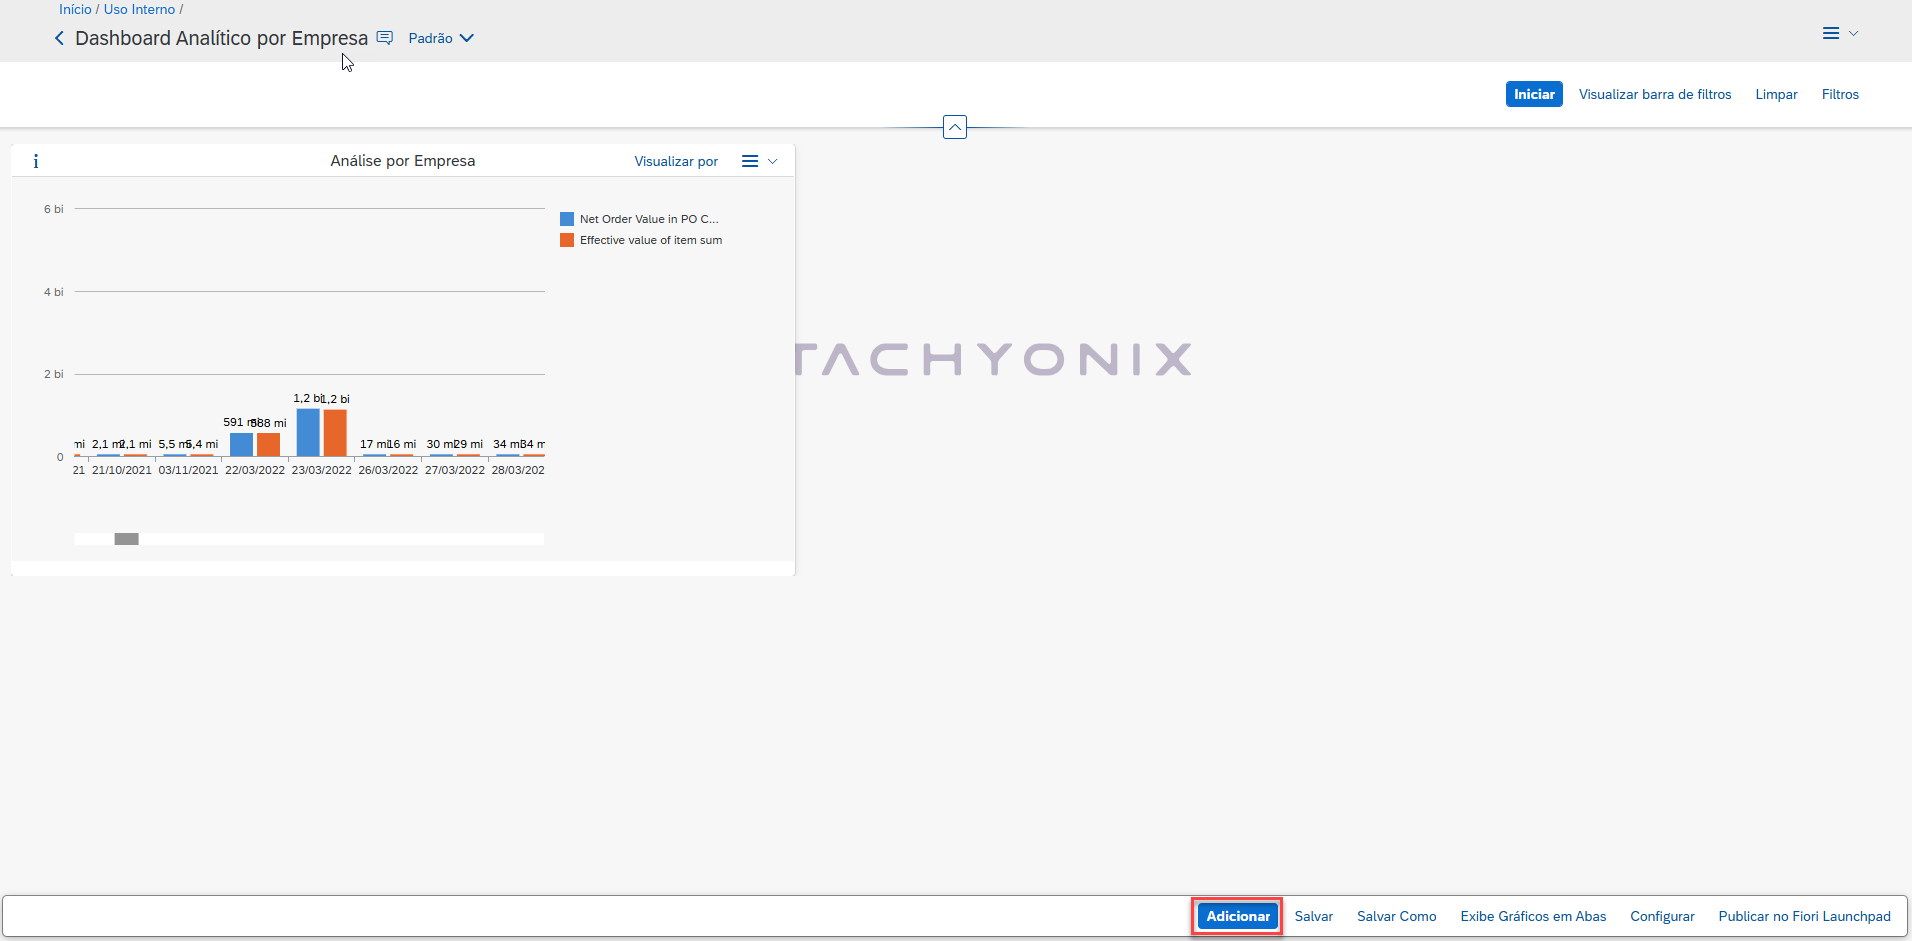Toggle the filter bar with Visualizar barra de filtros

1655,94
